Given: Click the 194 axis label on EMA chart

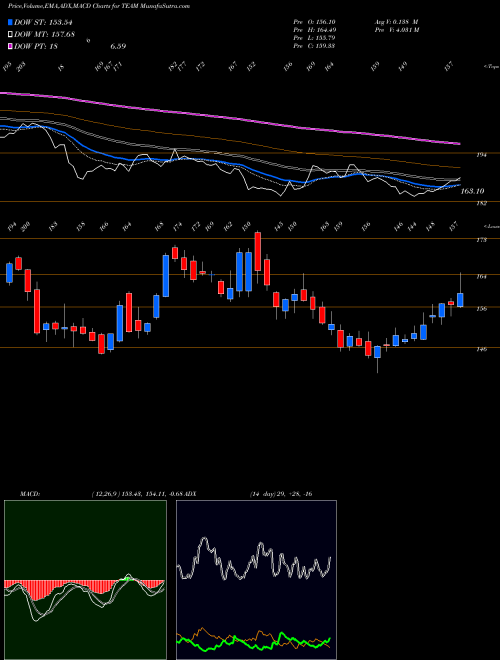Looking at the screenshot, I should pyautogui.click(x=482, y=155).
